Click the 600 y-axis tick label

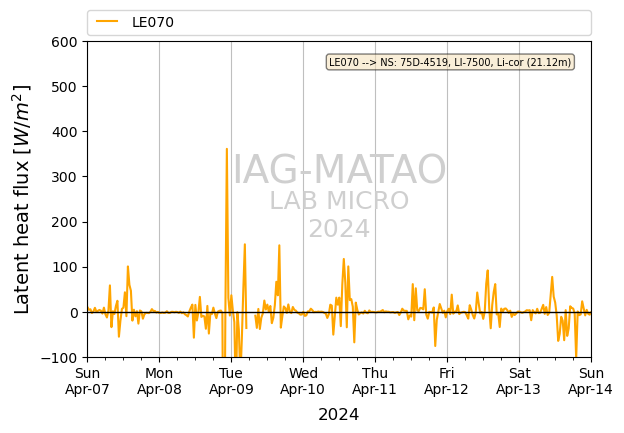click(x=64, y=42)
